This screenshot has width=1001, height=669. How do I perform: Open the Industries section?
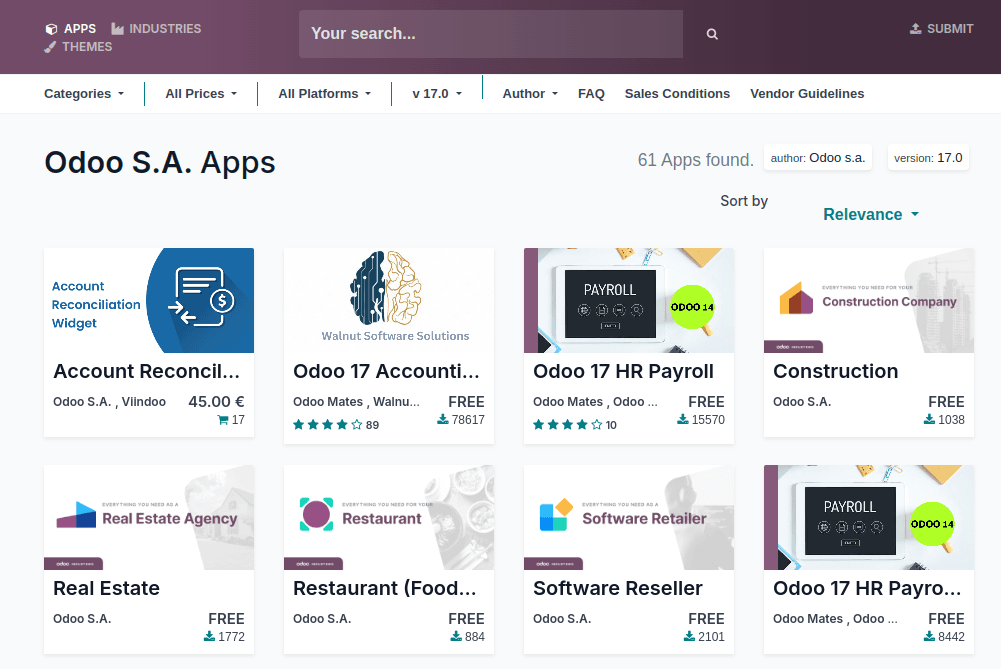click(156, 29)
